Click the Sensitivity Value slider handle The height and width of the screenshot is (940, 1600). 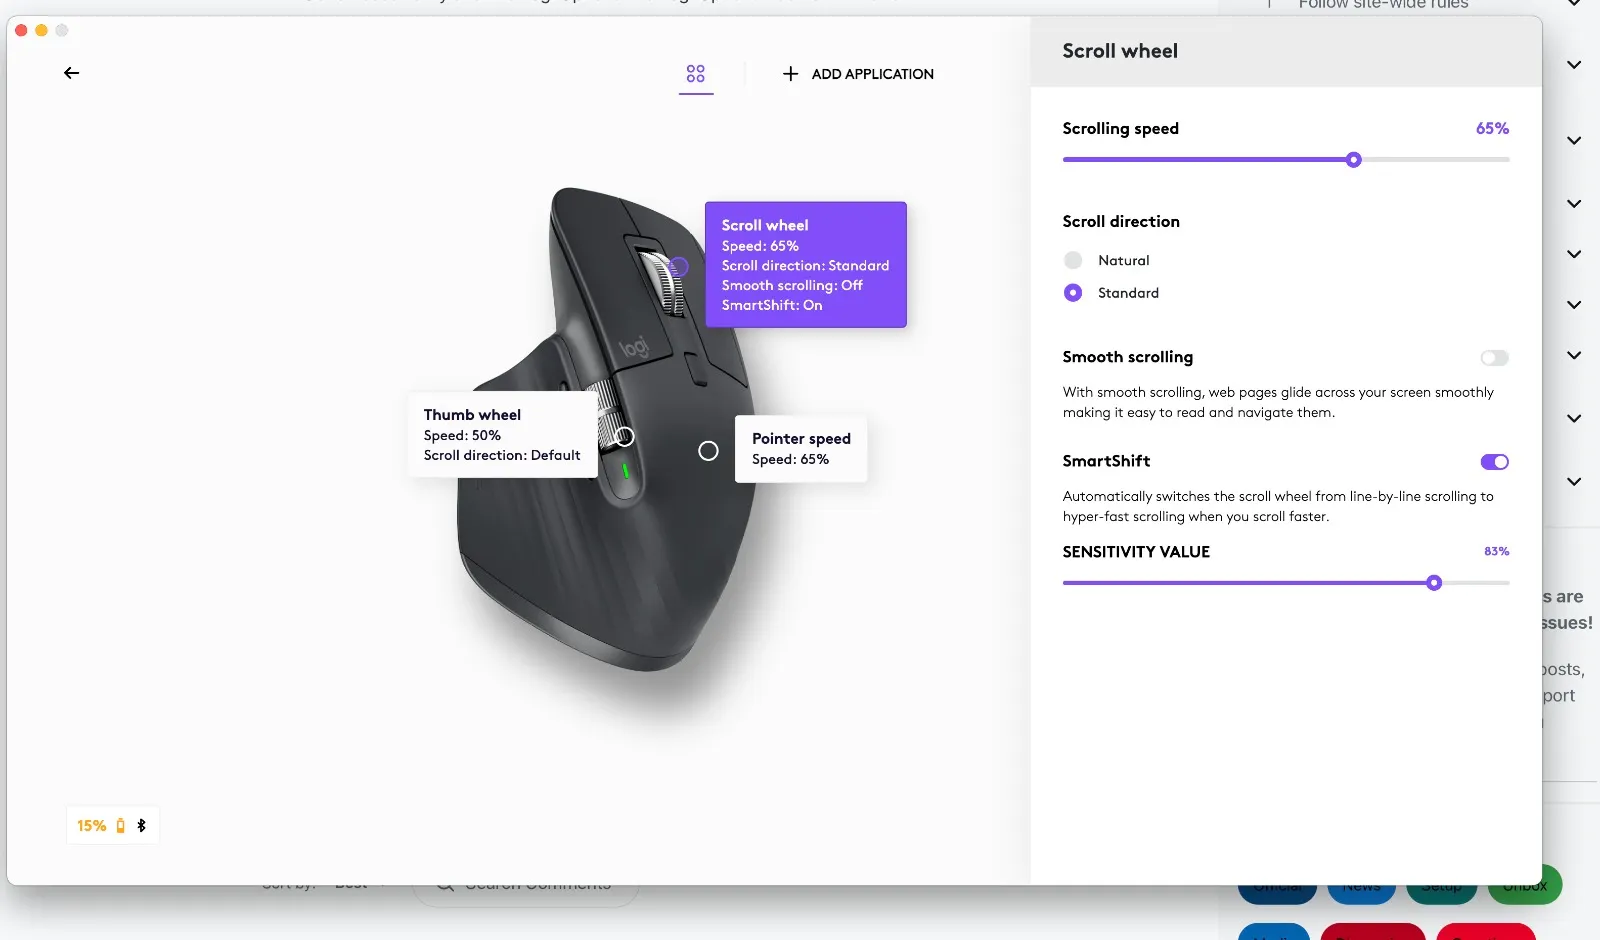coord(1434,583)
